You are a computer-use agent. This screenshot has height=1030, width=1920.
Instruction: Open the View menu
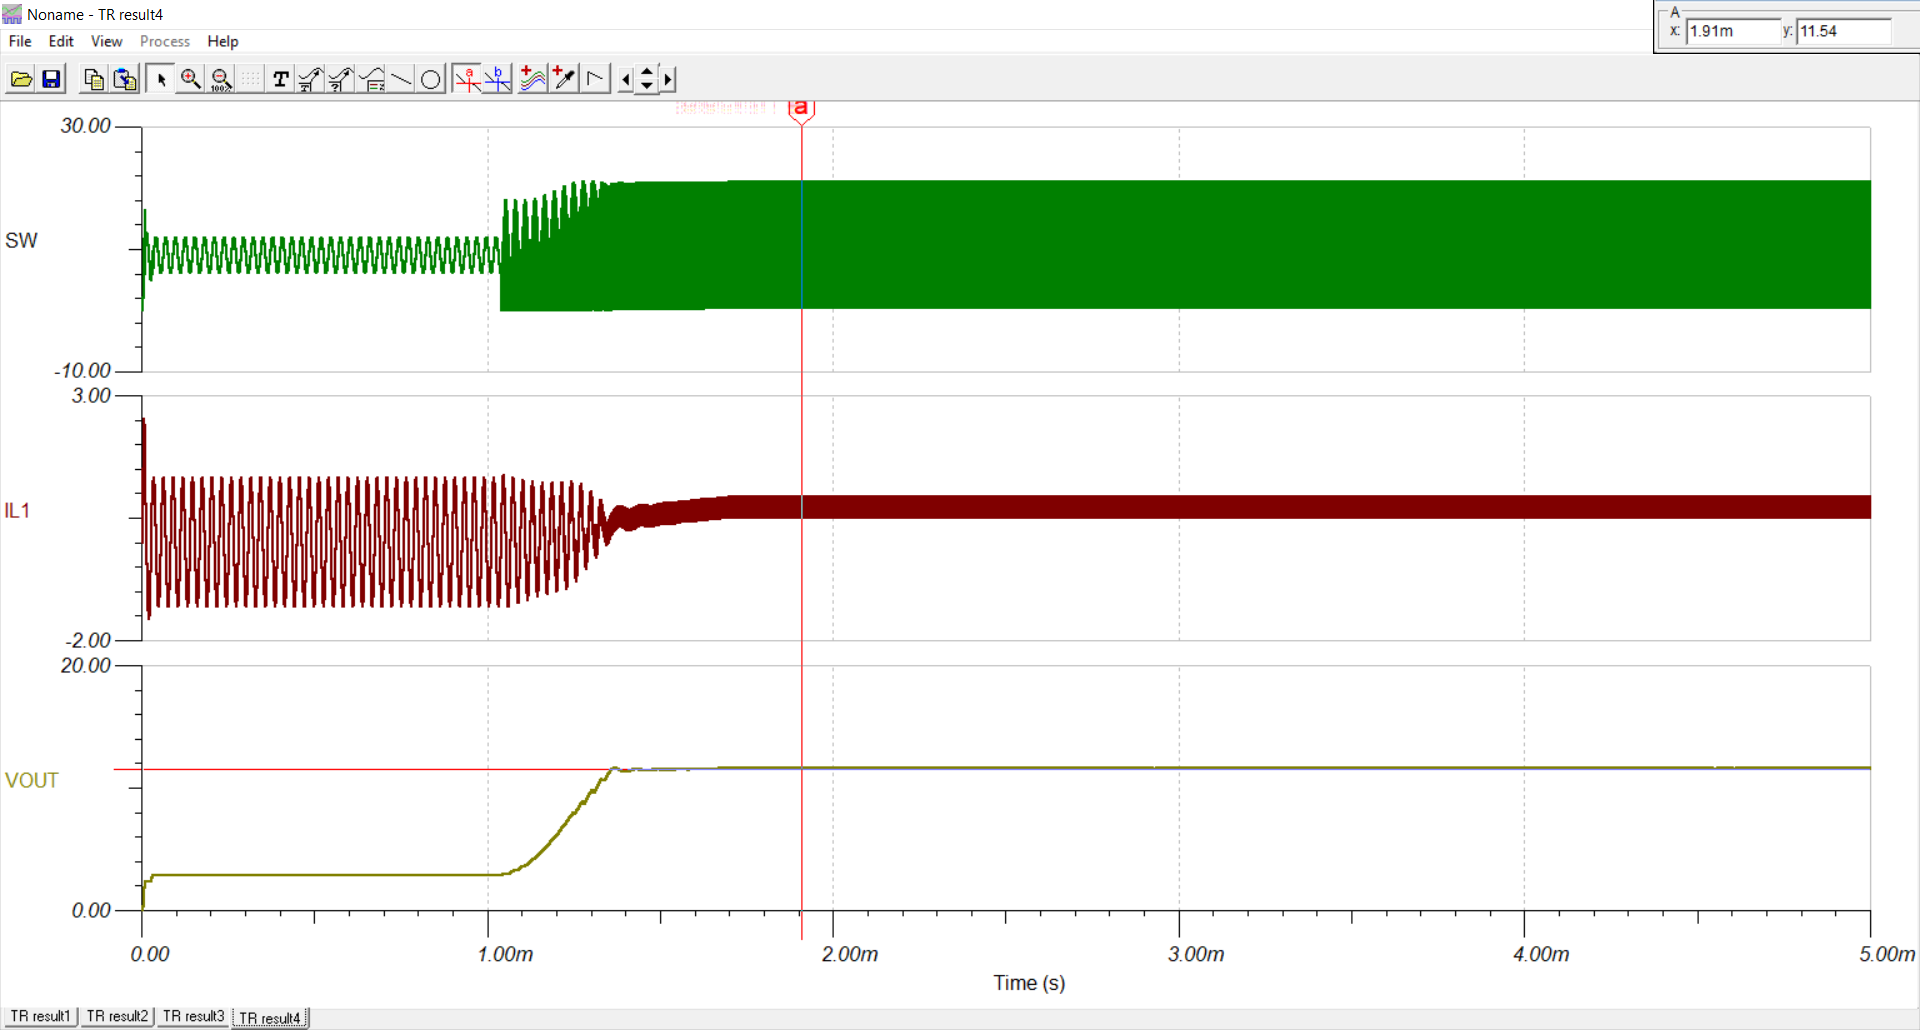pos(106,41)
